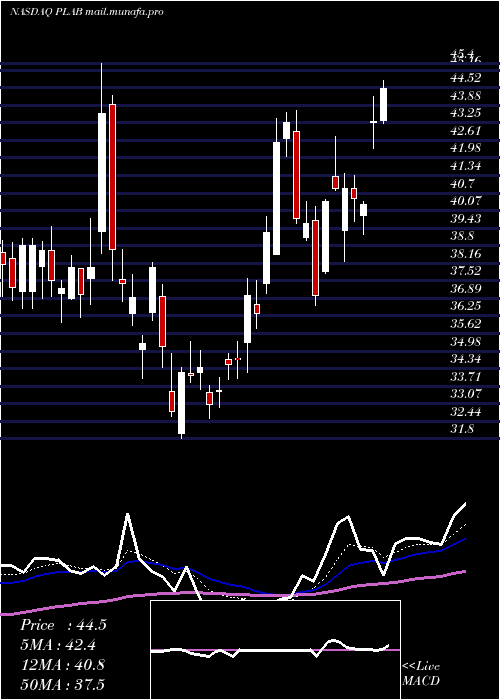Image resolution: width=500 pixels, height=700 pixels.
Task: Click the 38.8 price axis label
Action: 463,236
